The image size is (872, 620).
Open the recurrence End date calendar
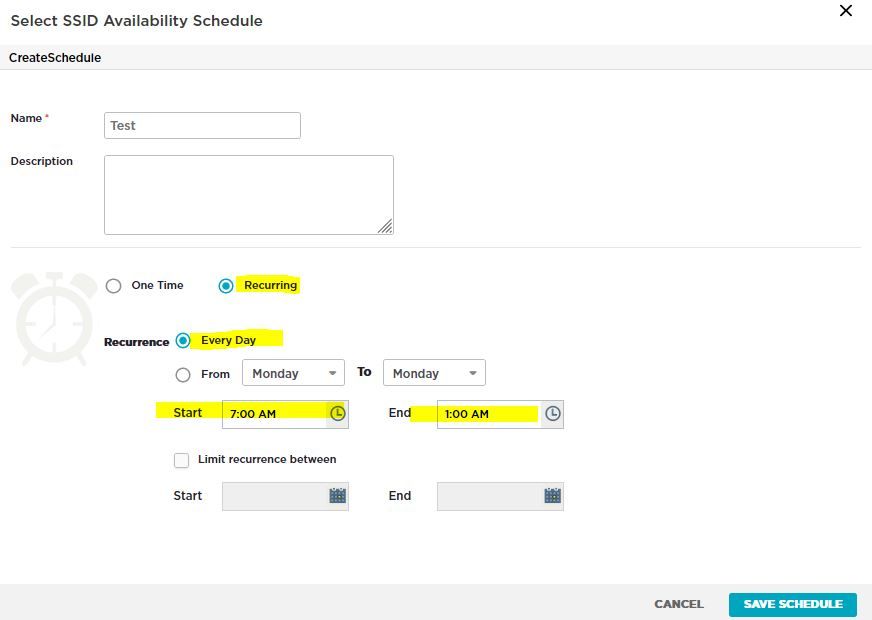click(553, 496)
